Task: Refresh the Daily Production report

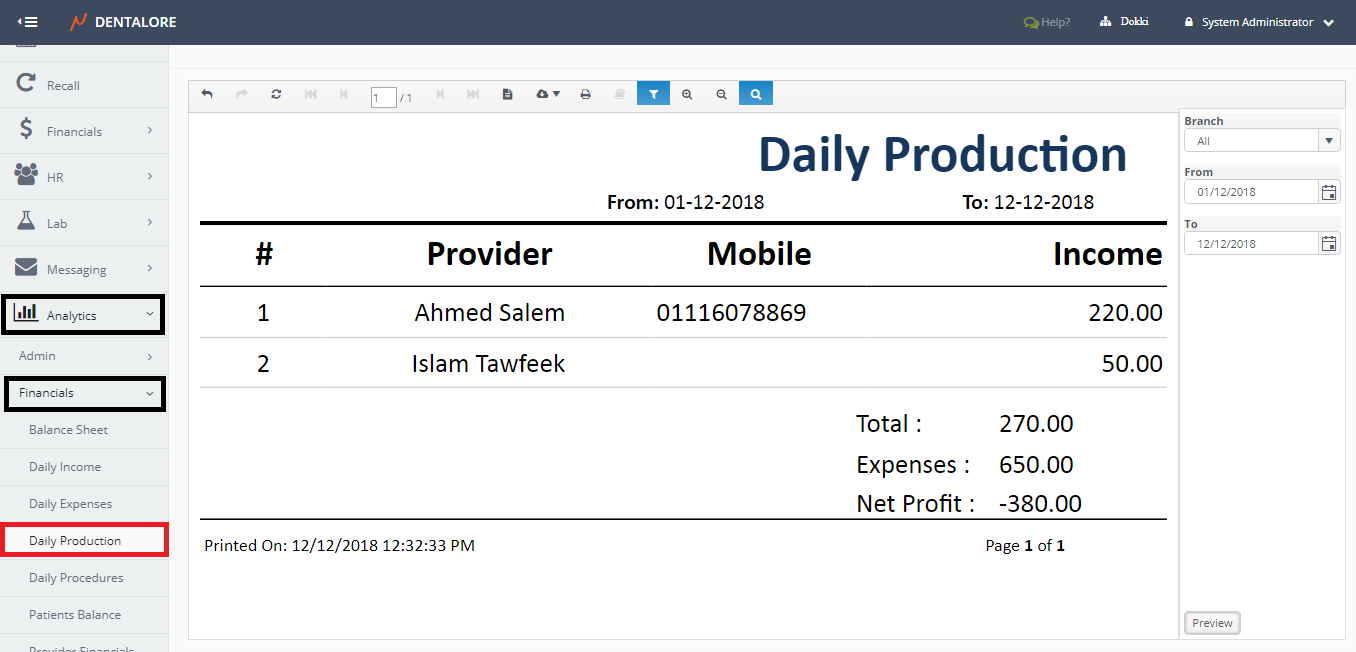Action: [x=276, y=94]
